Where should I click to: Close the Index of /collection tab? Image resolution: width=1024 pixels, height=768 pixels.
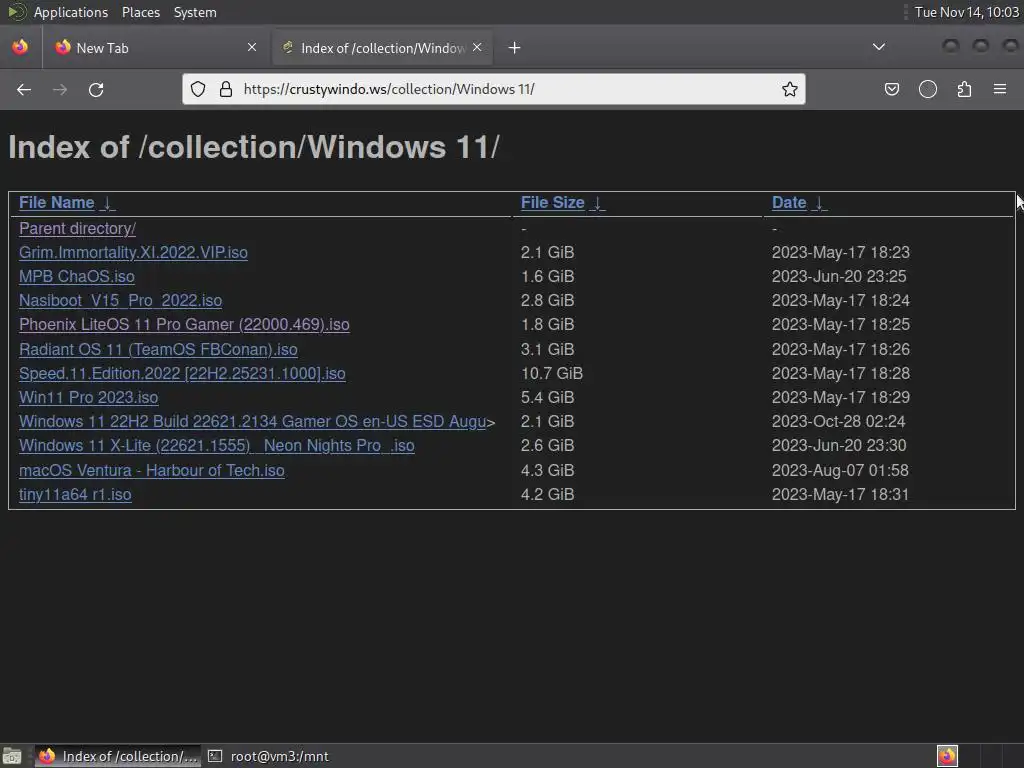tap(477, 47)
